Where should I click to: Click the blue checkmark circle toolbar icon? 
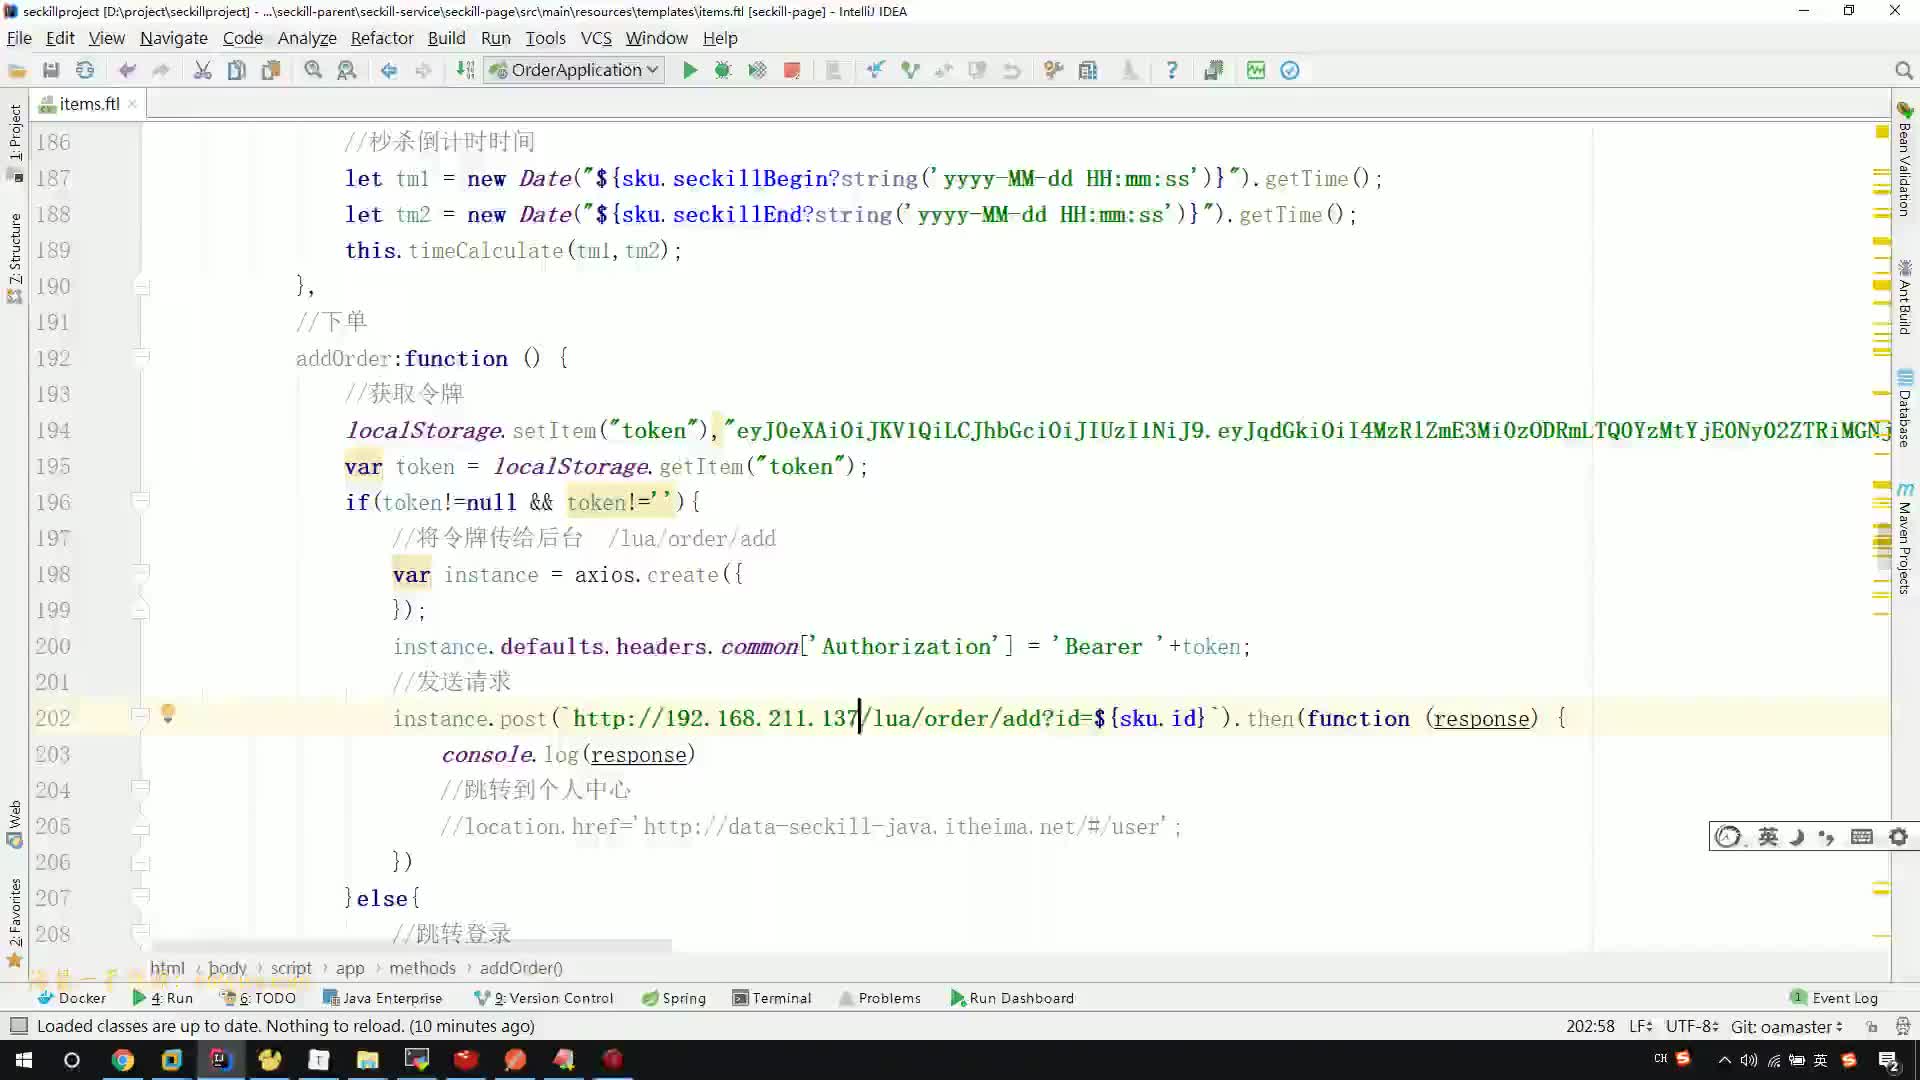pyautogui.click(x=1290, y=71)
